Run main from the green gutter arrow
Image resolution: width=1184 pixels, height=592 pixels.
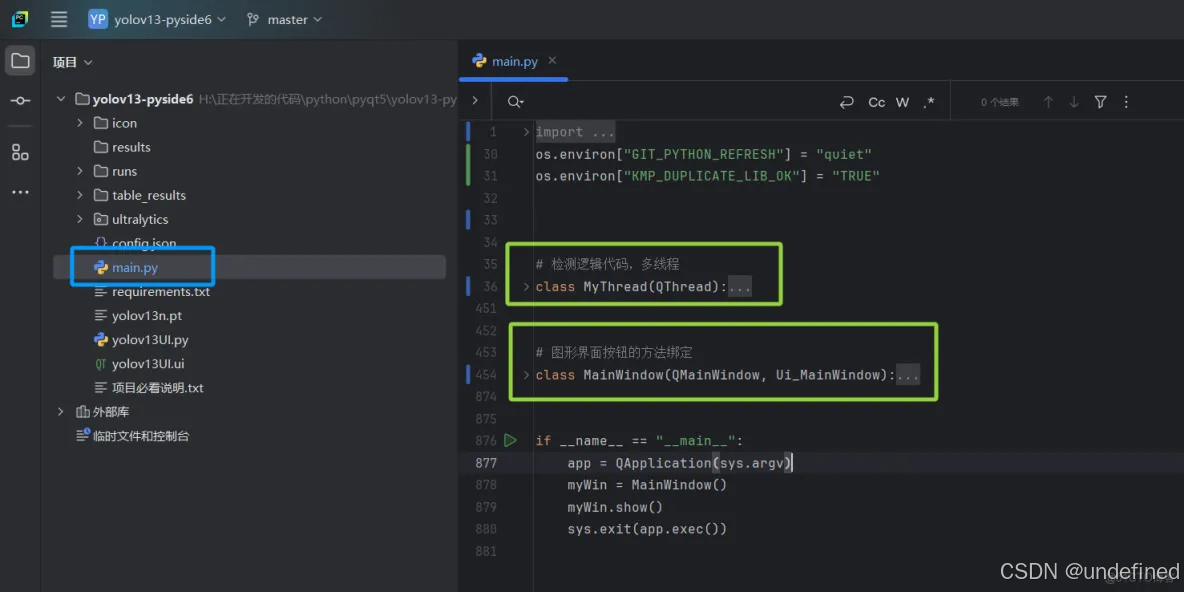point(510,440)
